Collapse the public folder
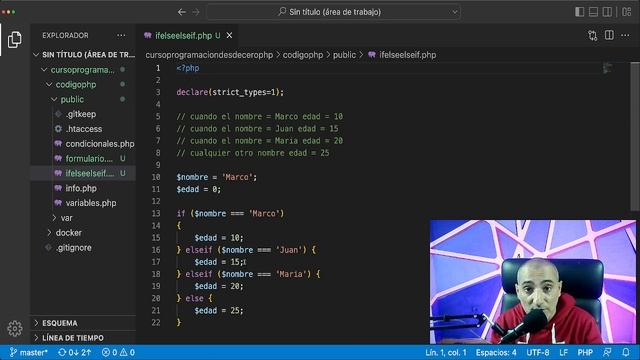Screen dimensions: 640x360 coord(84,99)
